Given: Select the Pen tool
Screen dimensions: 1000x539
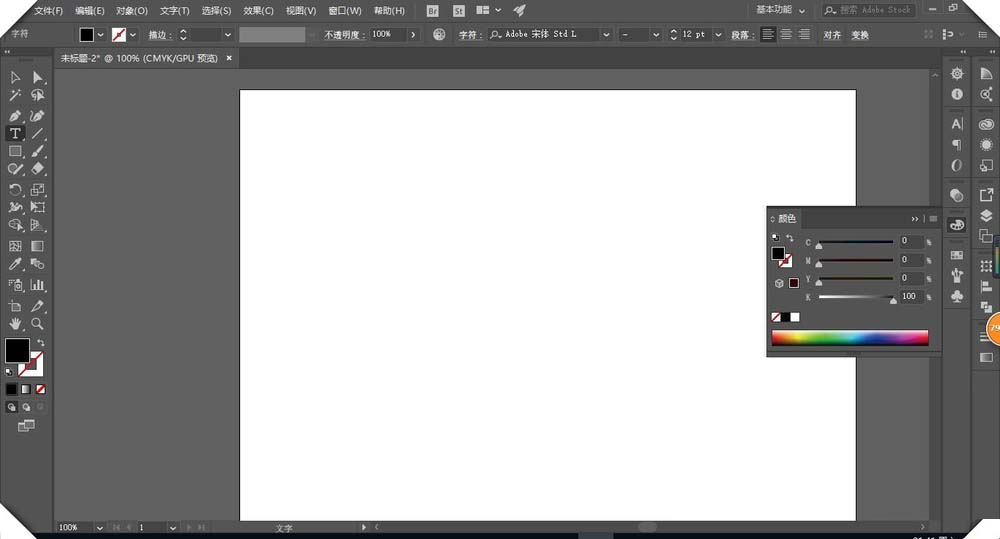Looking at the screenshot, I should pyautogui.click(x=15, y=115).
